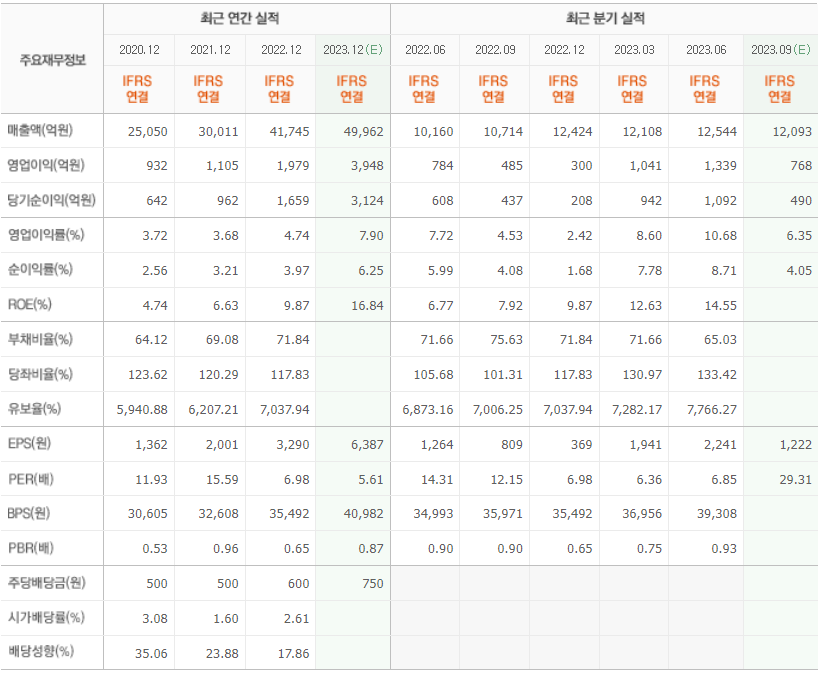Select the operating profit value '1,339'
The width and height of the screenshot is (831, 673).
[721, 166]
